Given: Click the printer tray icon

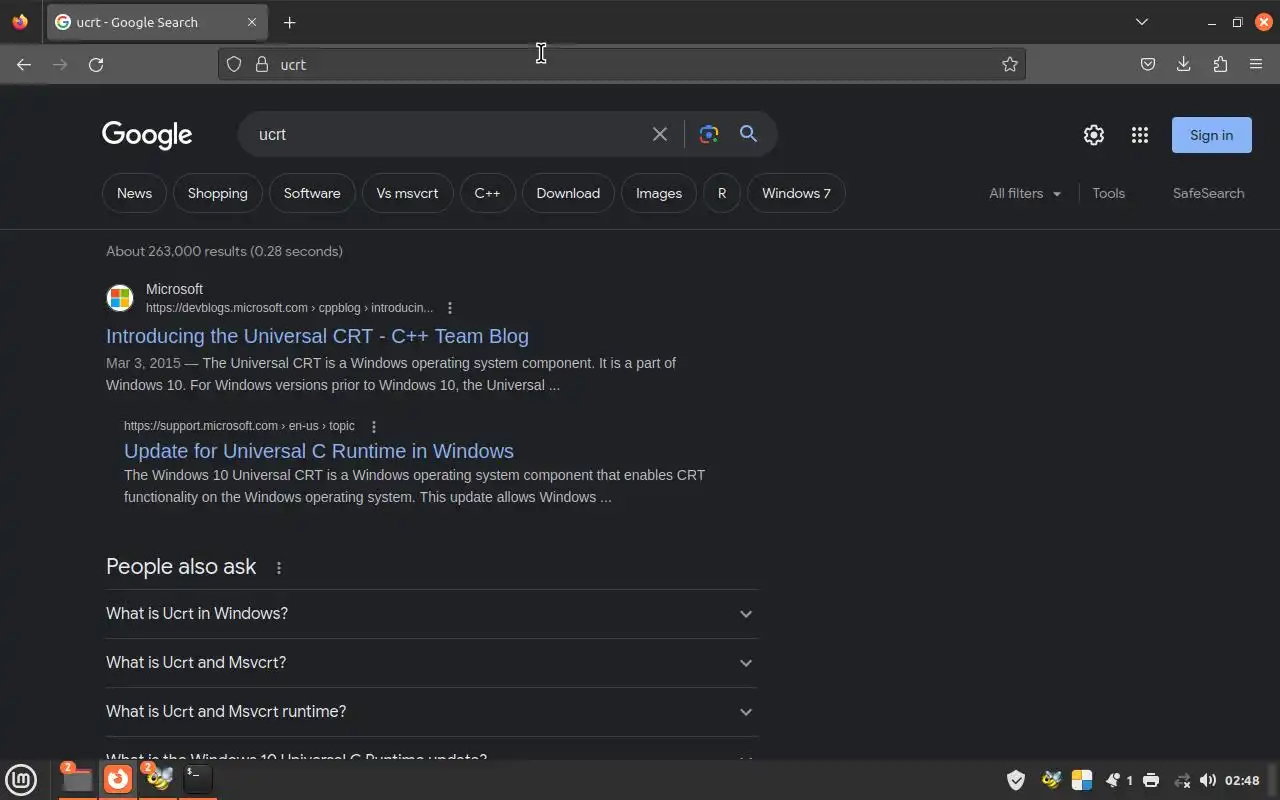Looking at the screenshot, I should pyautogui.click(x=1151, y=780).
